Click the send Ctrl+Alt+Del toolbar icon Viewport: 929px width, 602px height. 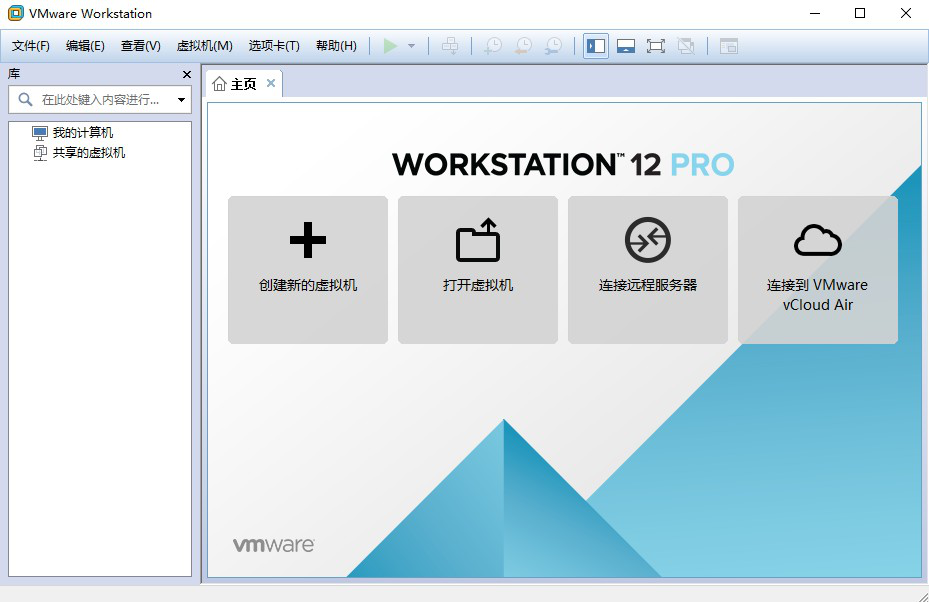tap(450, 46)
